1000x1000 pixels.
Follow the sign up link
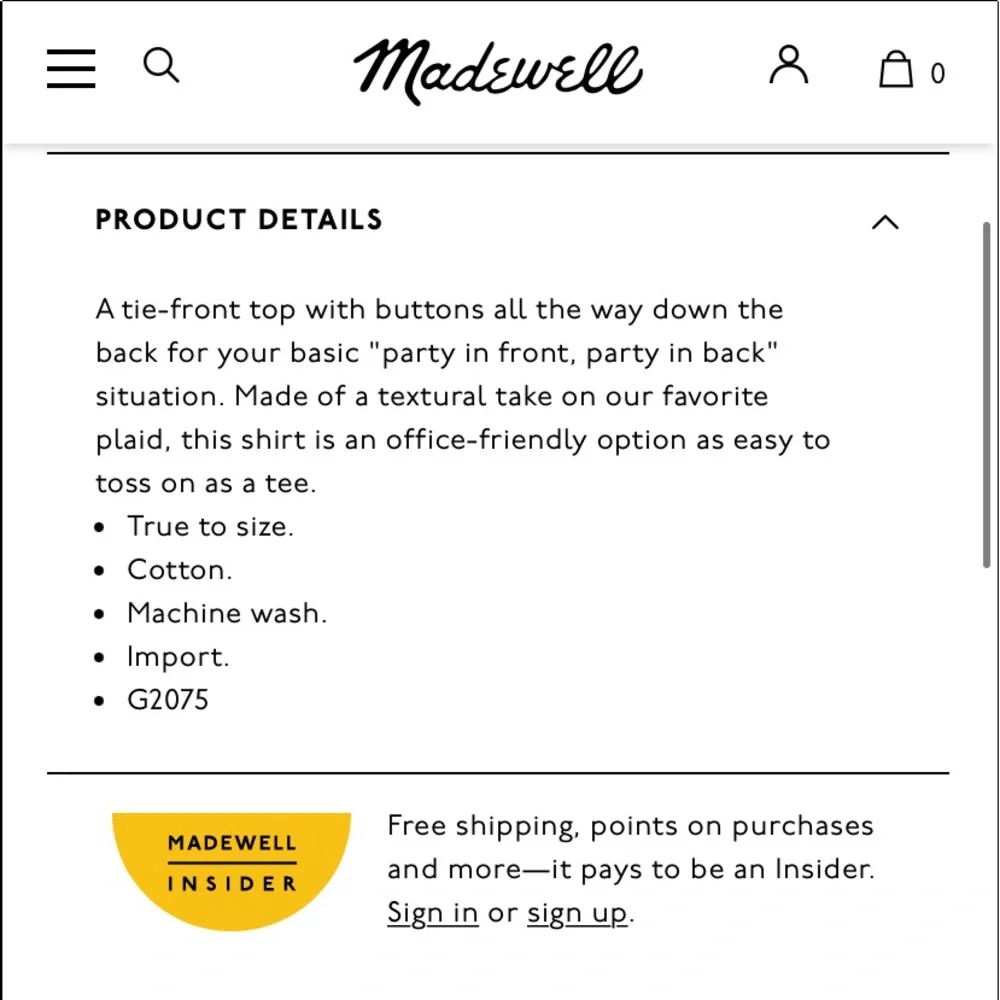tap(577, 913)
